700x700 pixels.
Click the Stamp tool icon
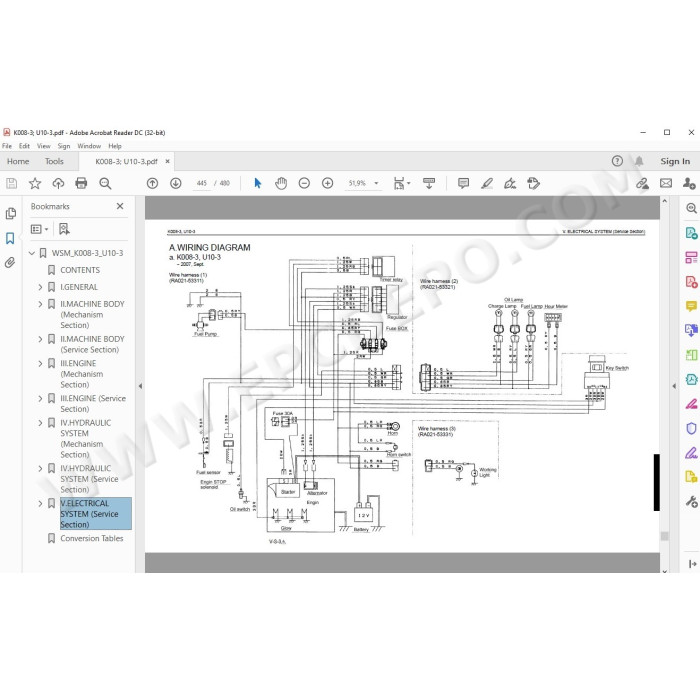pos(533,183)
